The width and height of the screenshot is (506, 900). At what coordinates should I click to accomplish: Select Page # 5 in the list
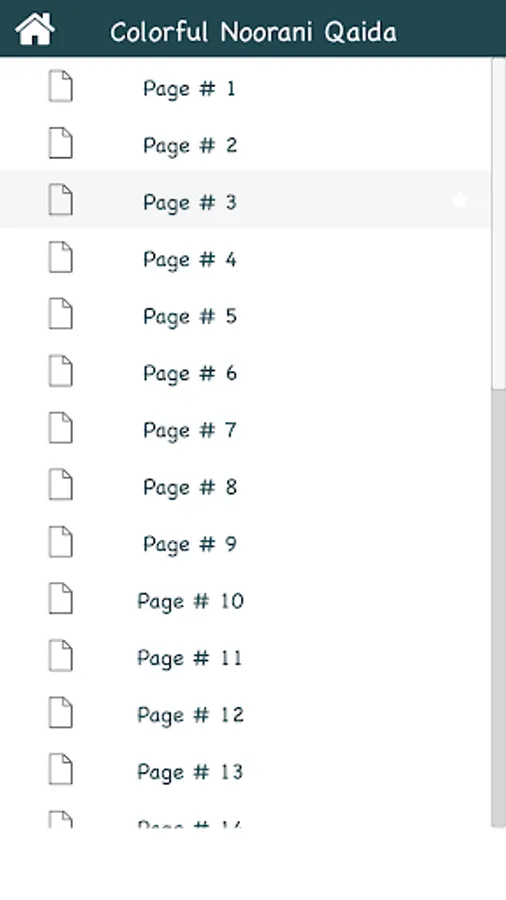(246, 314)
